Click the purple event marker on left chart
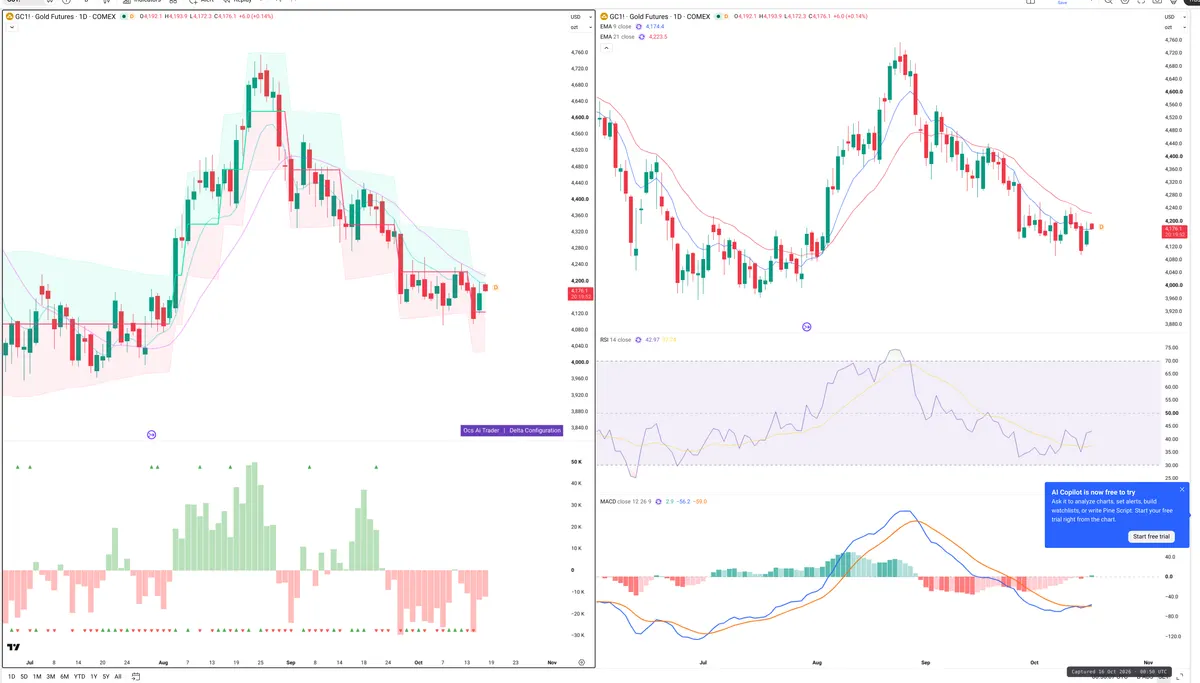Viewport: 1200px width, 683px height. point(151,434)
